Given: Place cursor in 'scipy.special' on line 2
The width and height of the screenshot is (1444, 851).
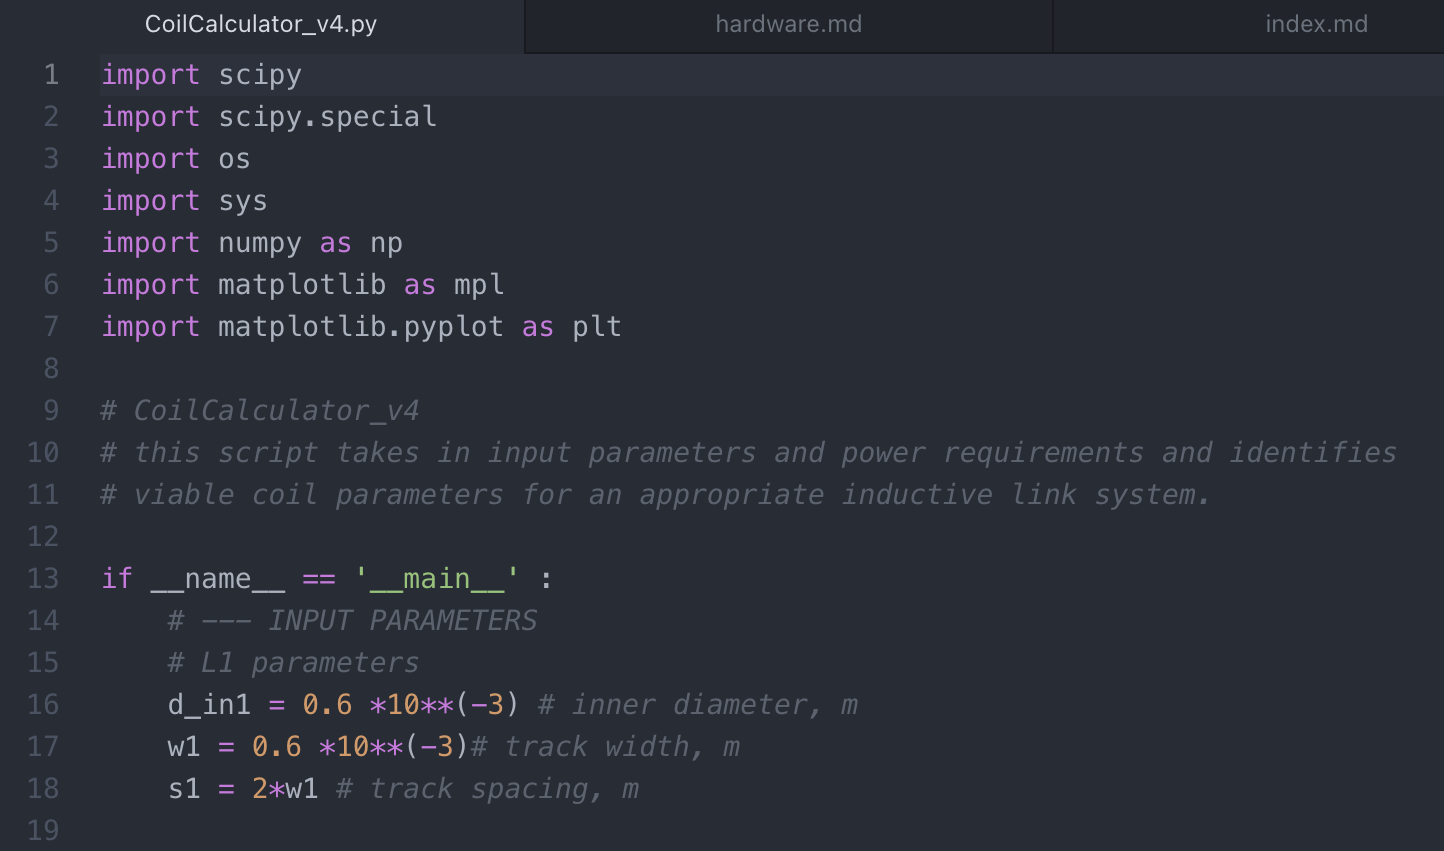Looking at the screenshot, I should [327, 117].
